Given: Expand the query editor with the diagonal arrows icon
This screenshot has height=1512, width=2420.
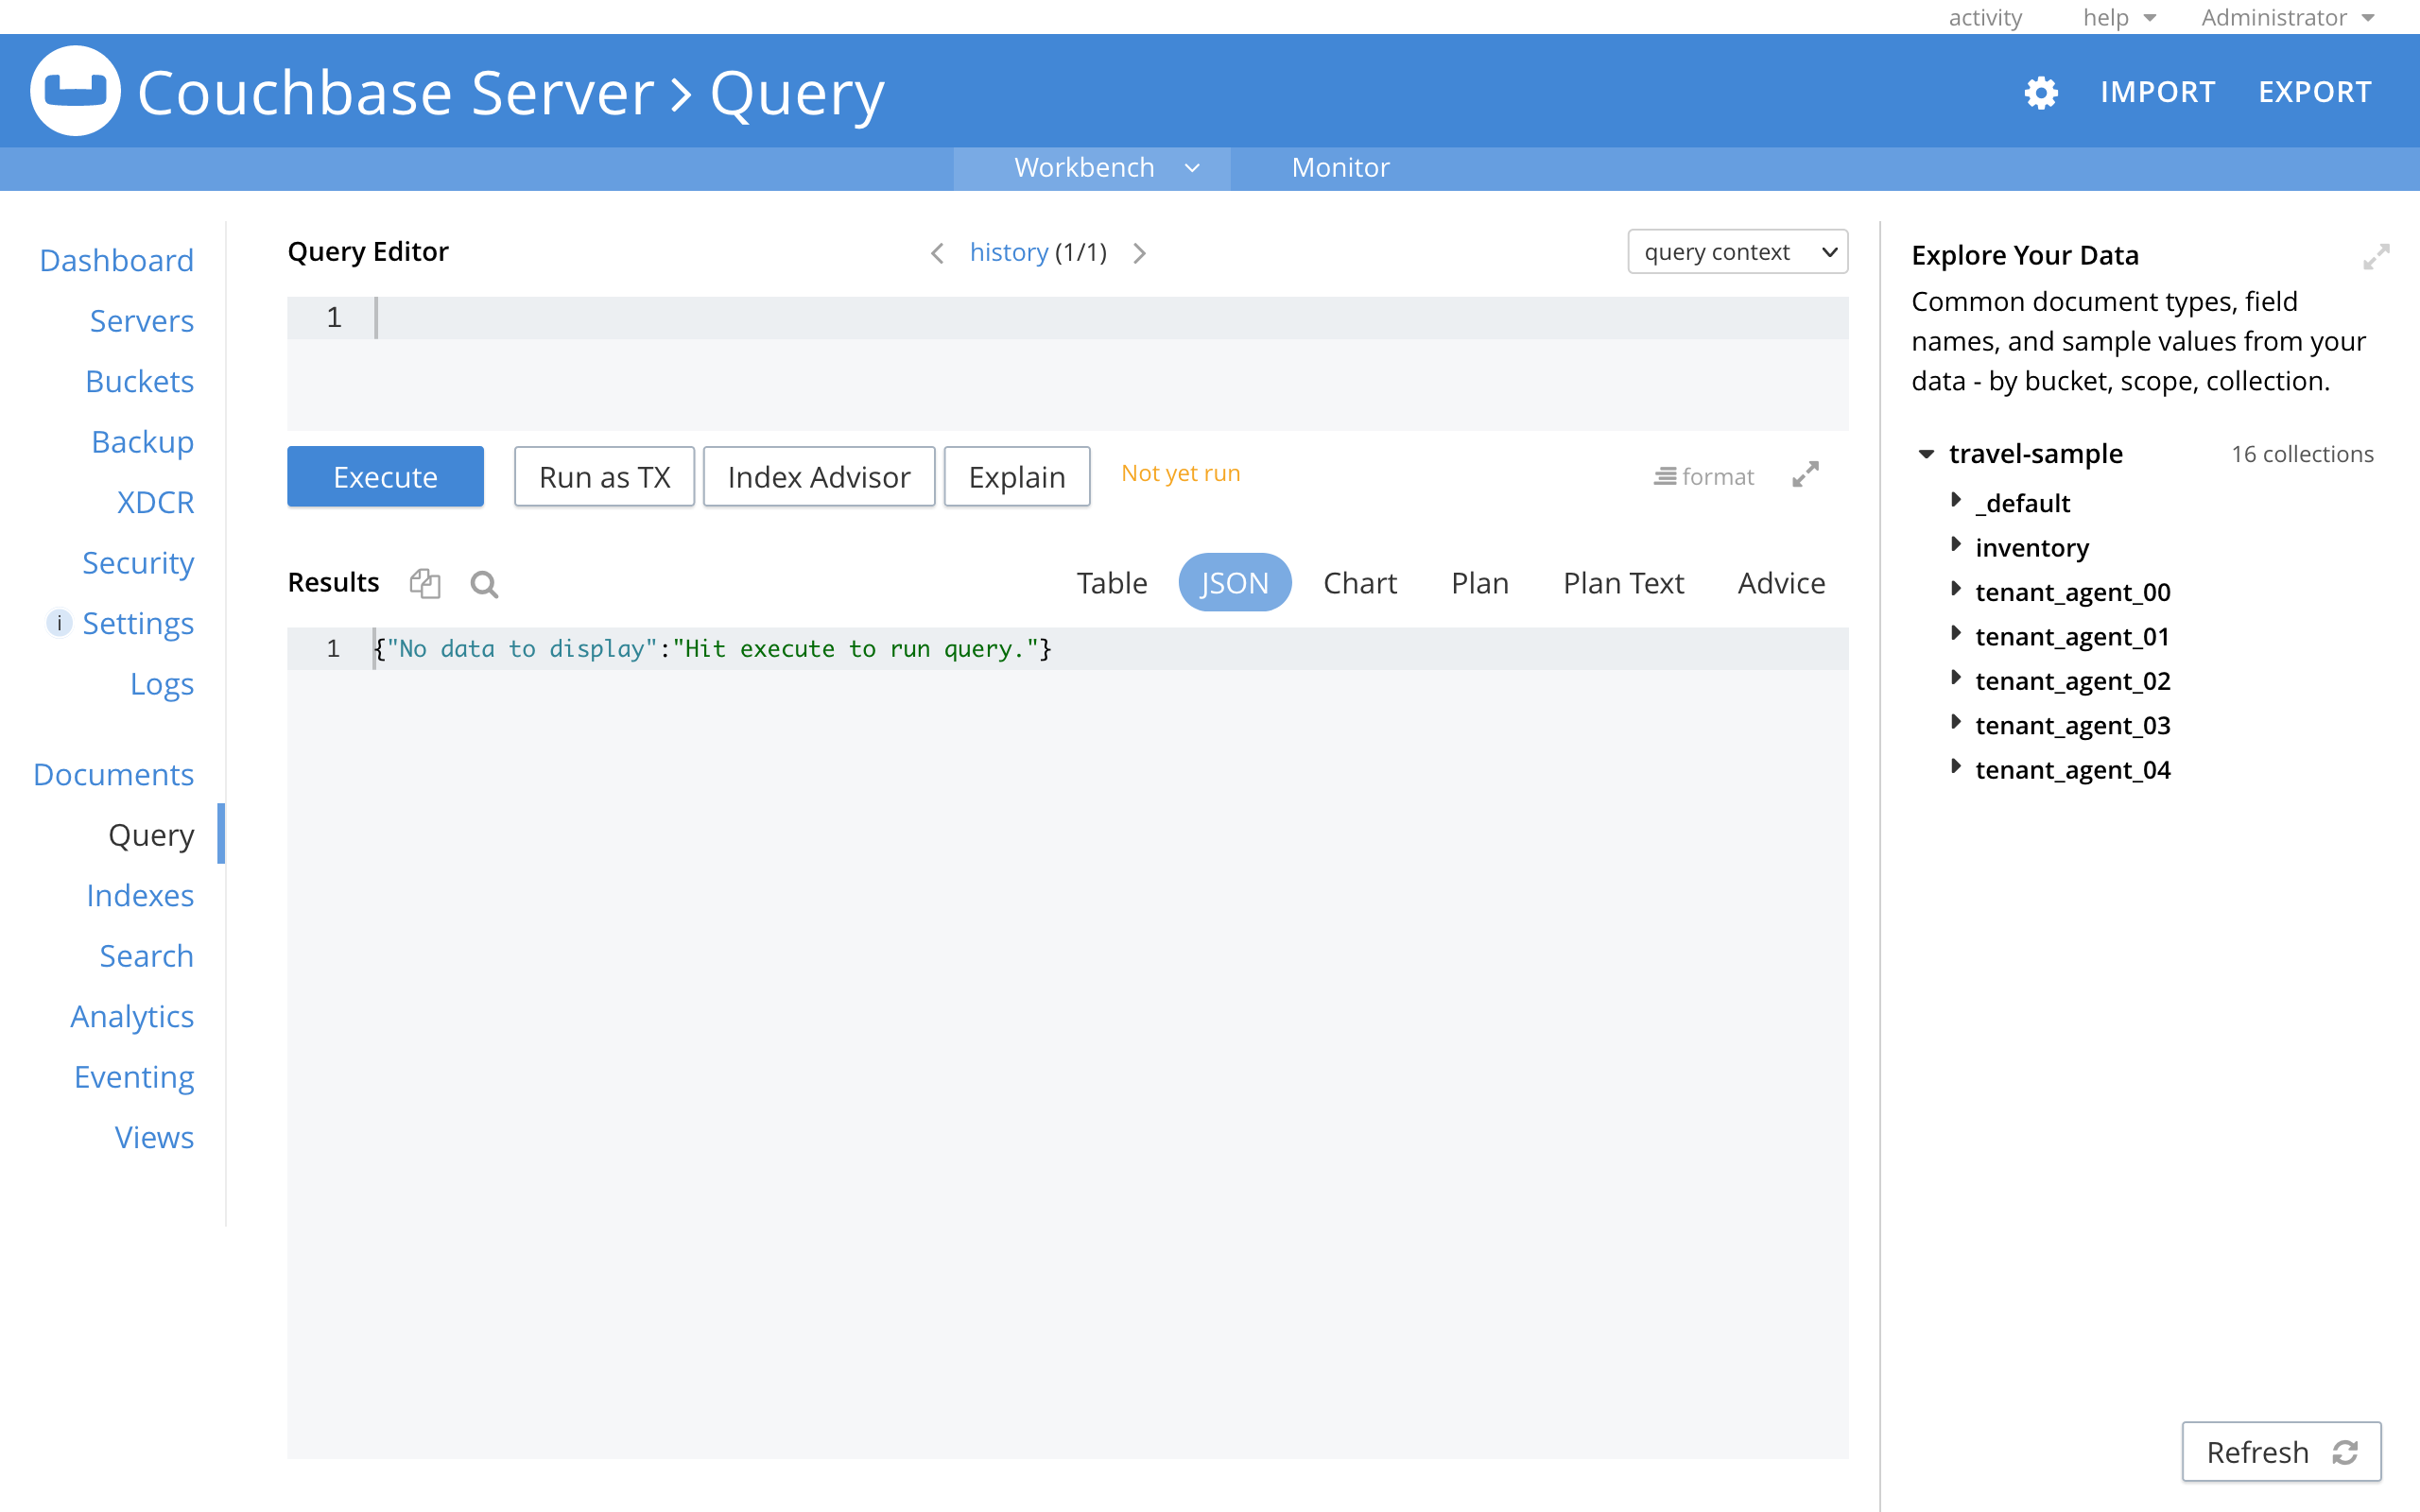Looking at the screenshot, I should (1804, 474).
